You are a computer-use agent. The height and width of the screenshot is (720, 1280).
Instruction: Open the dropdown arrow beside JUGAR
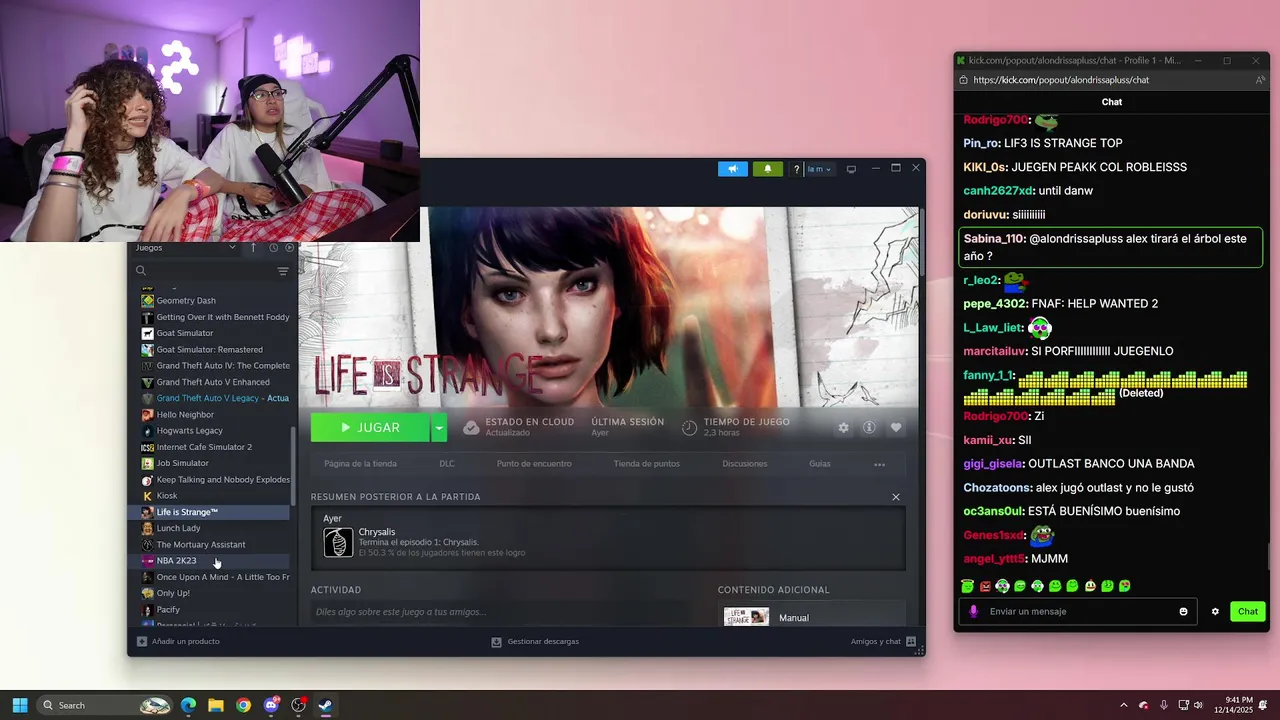pyautogui.click(x=438, y=428)
